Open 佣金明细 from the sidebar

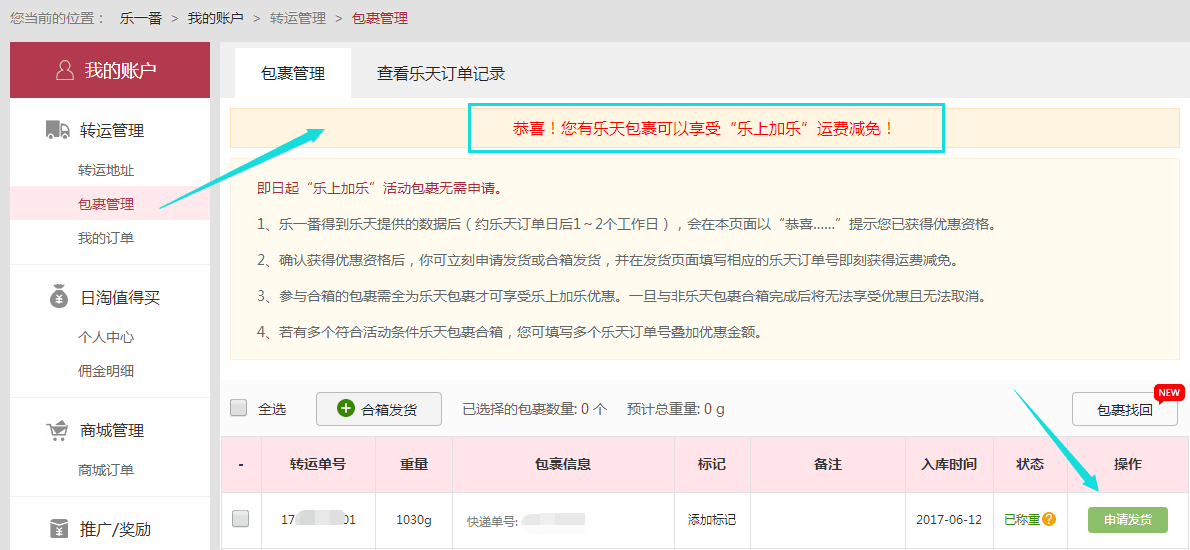(x=106, y=371)
